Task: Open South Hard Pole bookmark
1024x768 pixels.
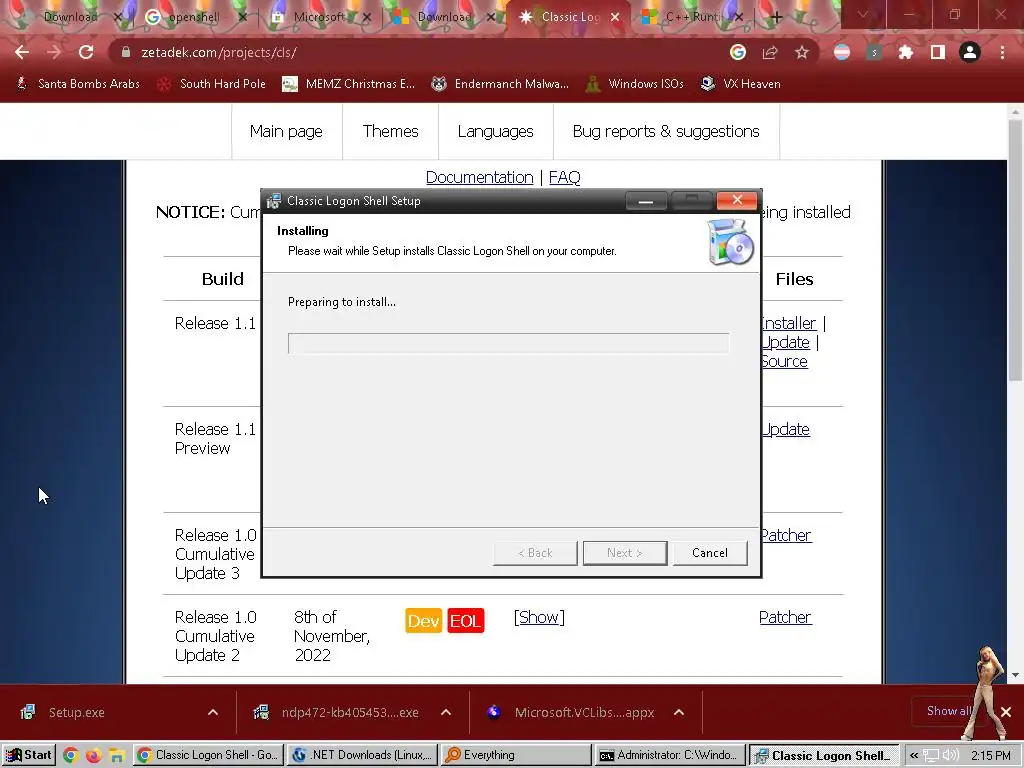Action: coord(212,84)
